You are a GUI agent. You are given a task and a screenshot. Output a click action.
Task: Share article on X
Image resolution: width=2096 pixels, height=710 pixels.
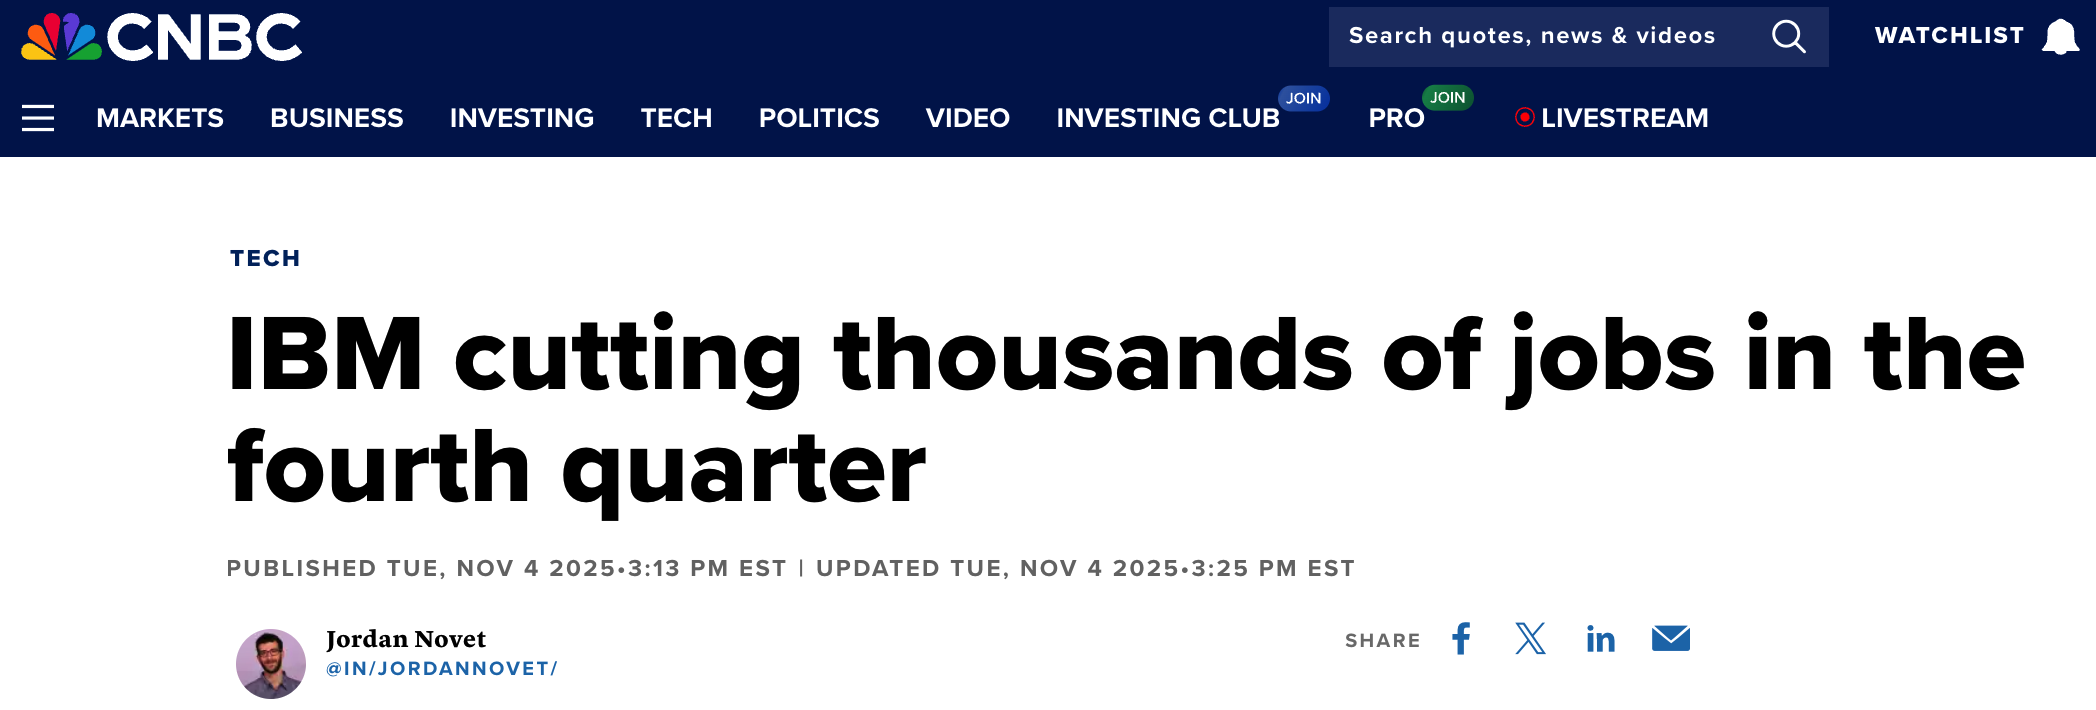pos(1530,639)
